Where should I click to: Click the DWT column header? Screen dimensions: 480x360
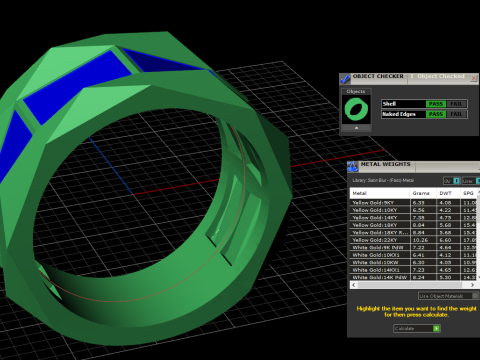click(448, 193)
